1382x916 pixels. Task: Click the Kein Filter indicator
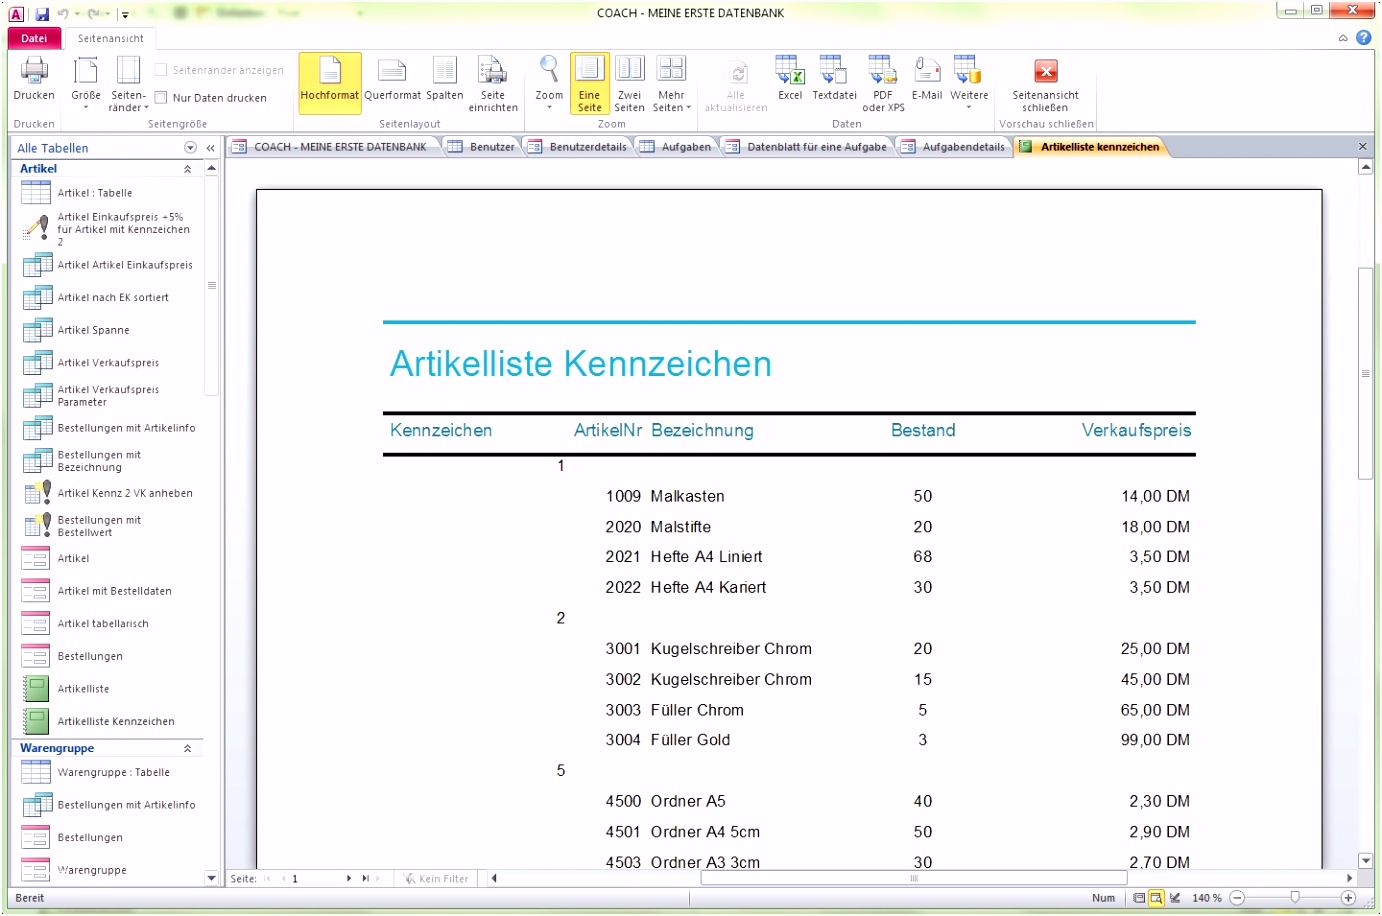pos(437,878)
